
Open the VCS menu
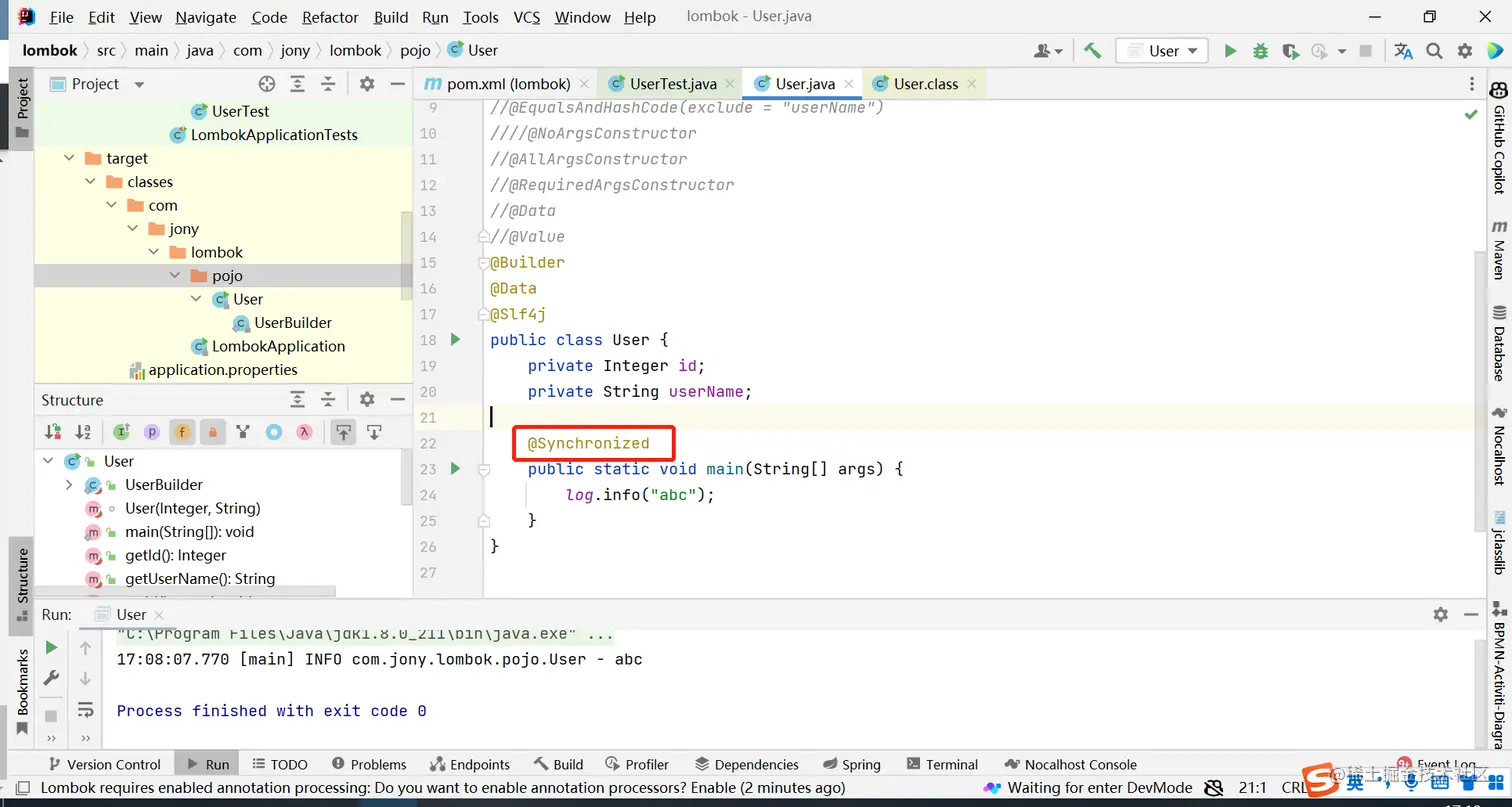pos(527,17)
